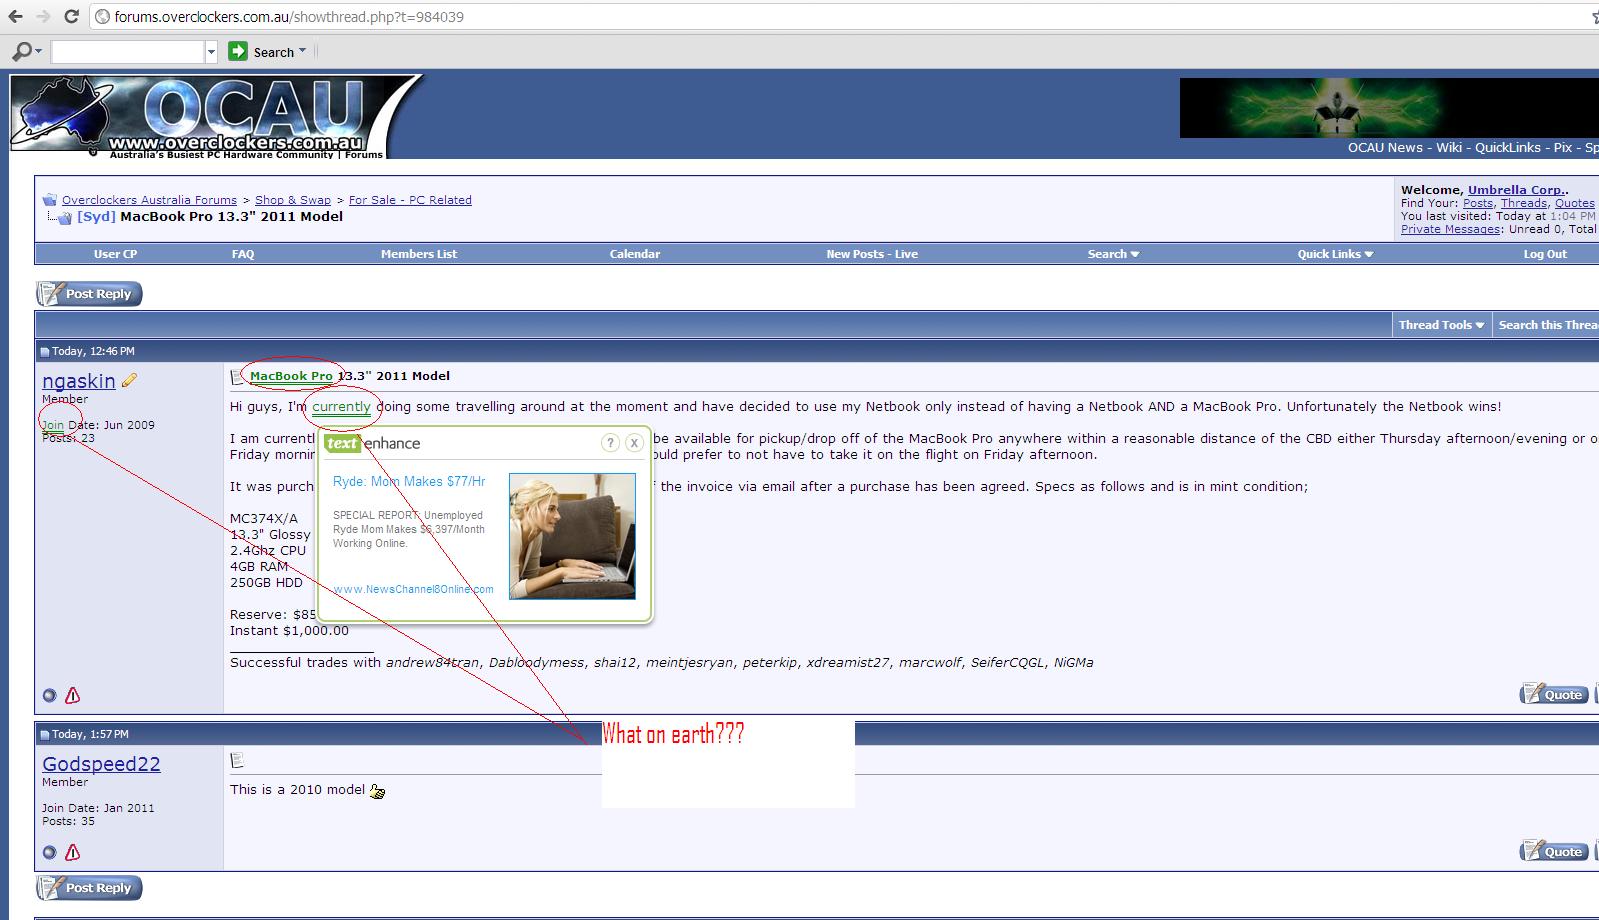
Task: Click ngaskin's online status icon
Action: [x=49, y=695]
